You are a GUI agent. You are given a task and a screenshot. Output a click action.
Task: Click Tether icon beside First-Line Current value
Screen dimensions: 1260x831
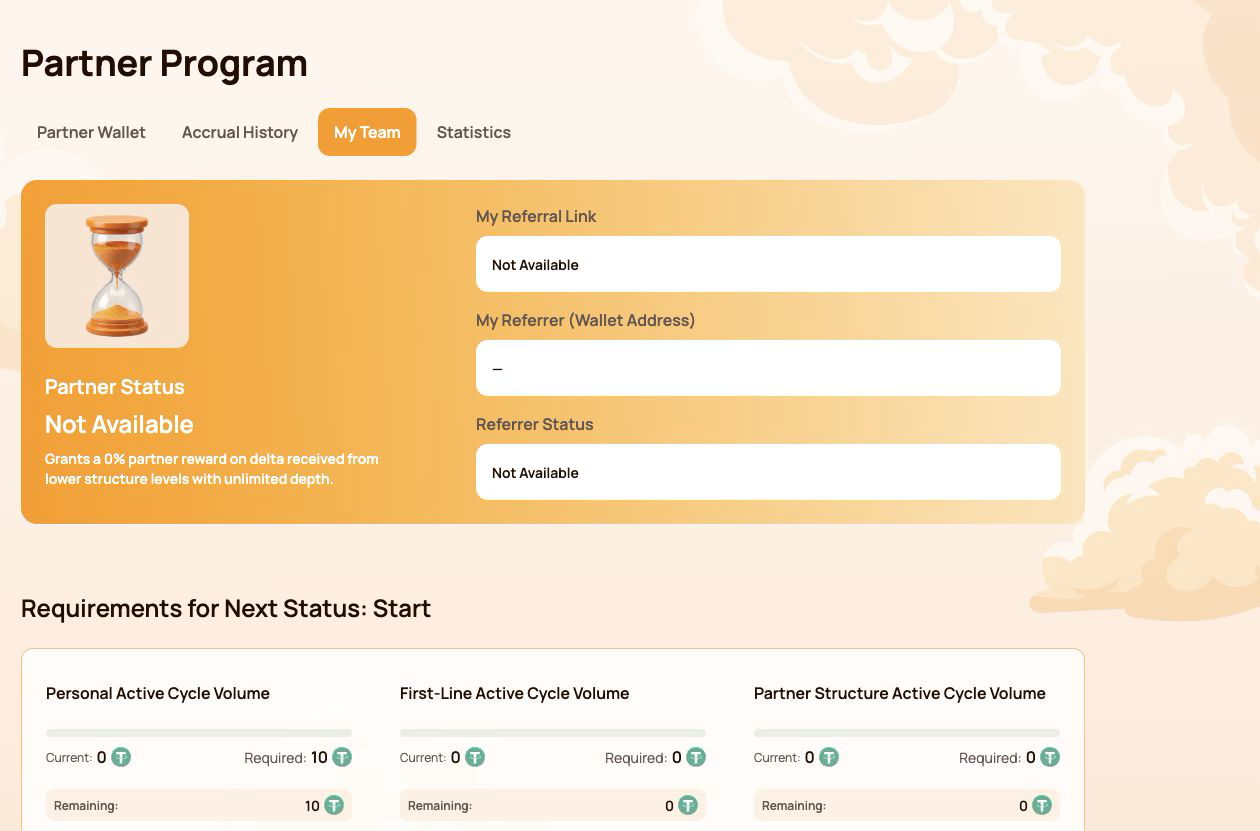475,757
